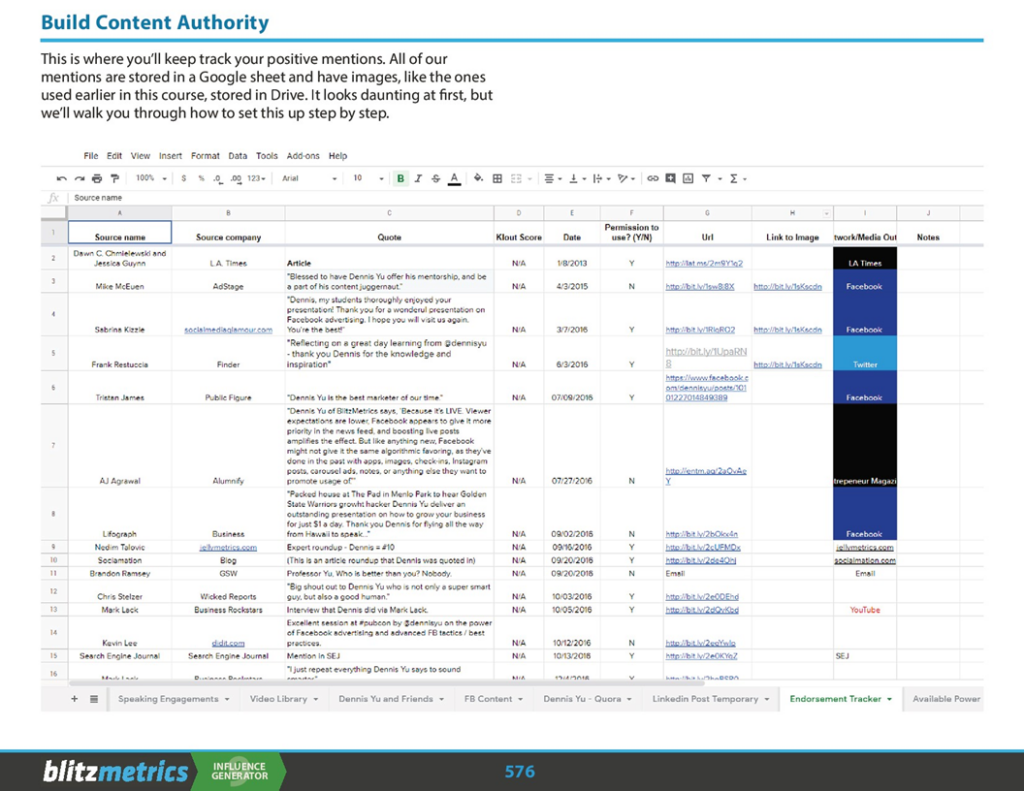Open the entm.ag link in AJ Agrawal row

(x=706, y=476)
